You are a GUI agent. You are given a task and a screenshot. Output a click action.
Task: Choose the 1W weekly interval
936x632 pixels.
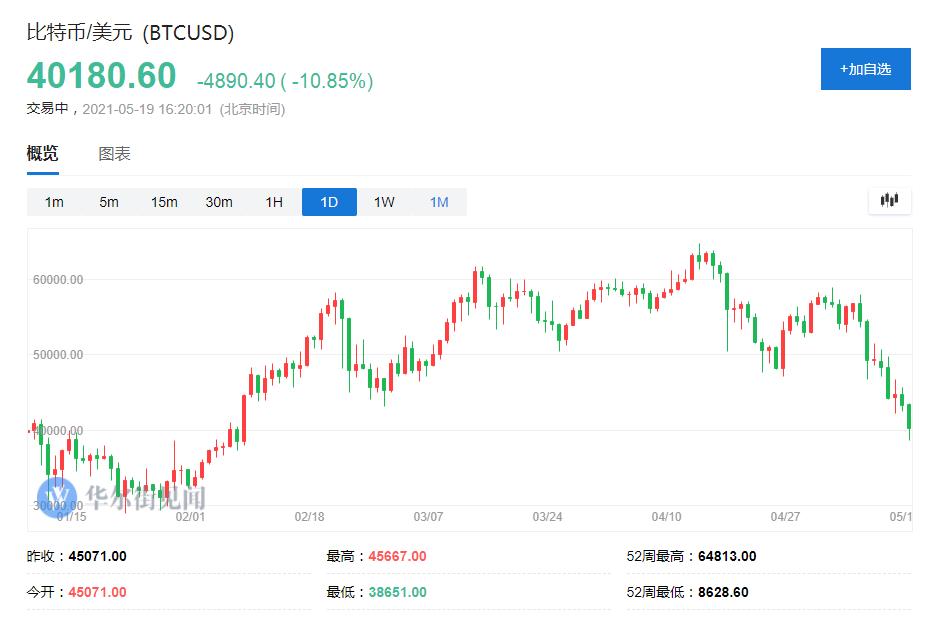(384, 202)
